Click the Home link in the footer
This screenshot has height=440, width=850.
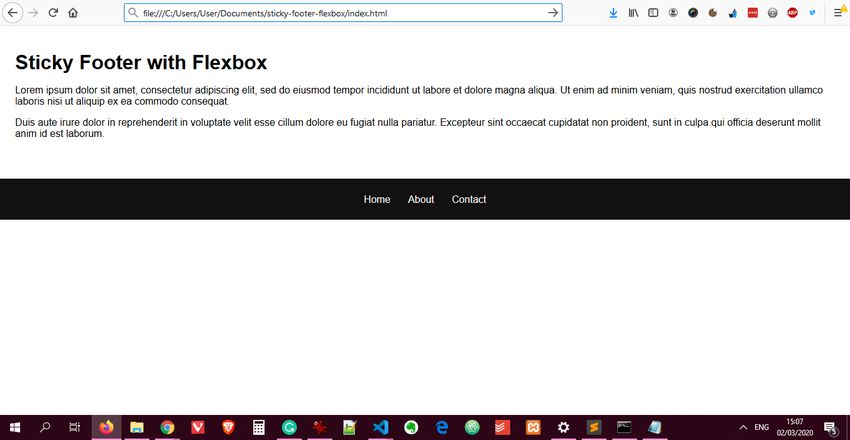pos(377,199)
